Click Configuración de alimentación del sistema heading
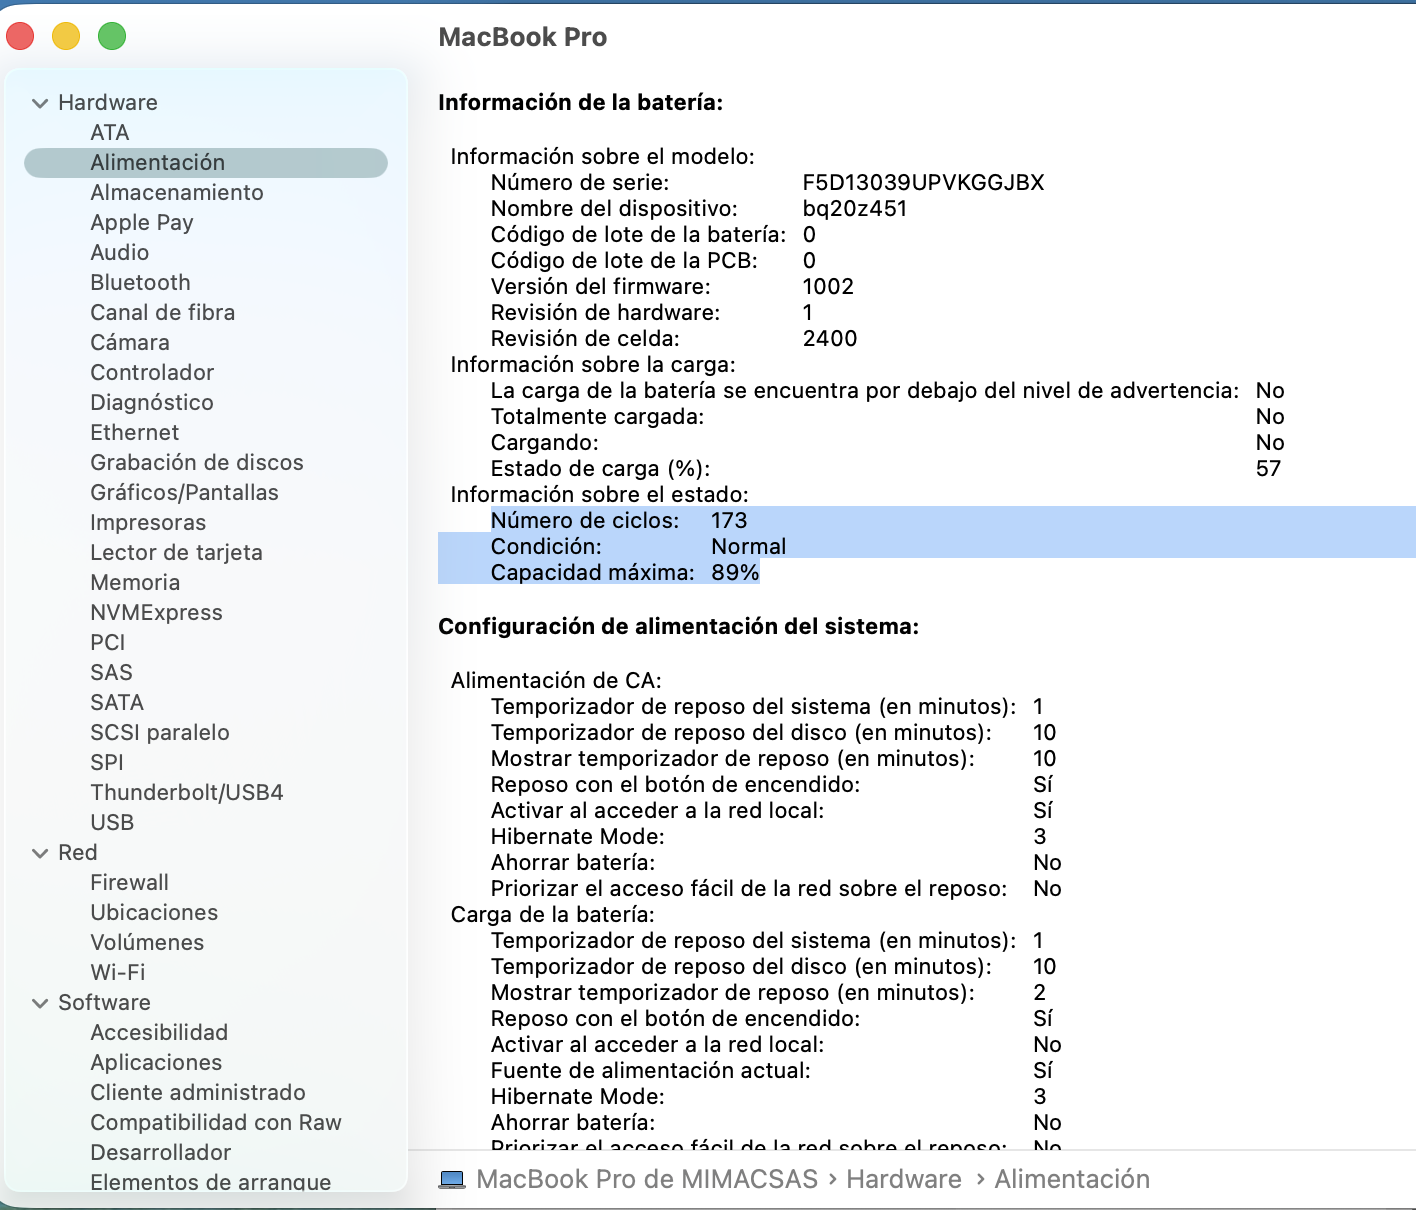 [x=679, y=627]
